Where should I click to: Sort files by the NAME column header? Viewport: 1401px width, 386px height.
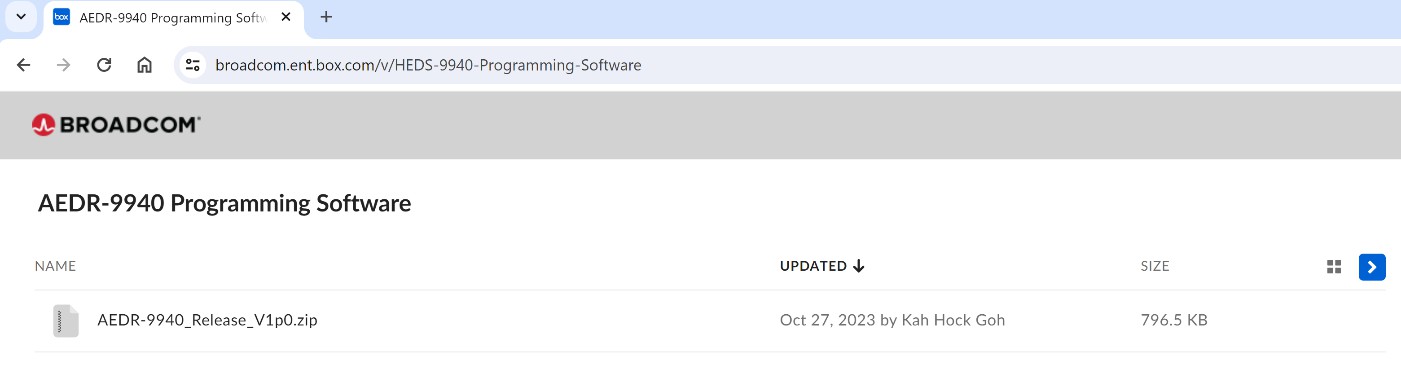point(55,266)
